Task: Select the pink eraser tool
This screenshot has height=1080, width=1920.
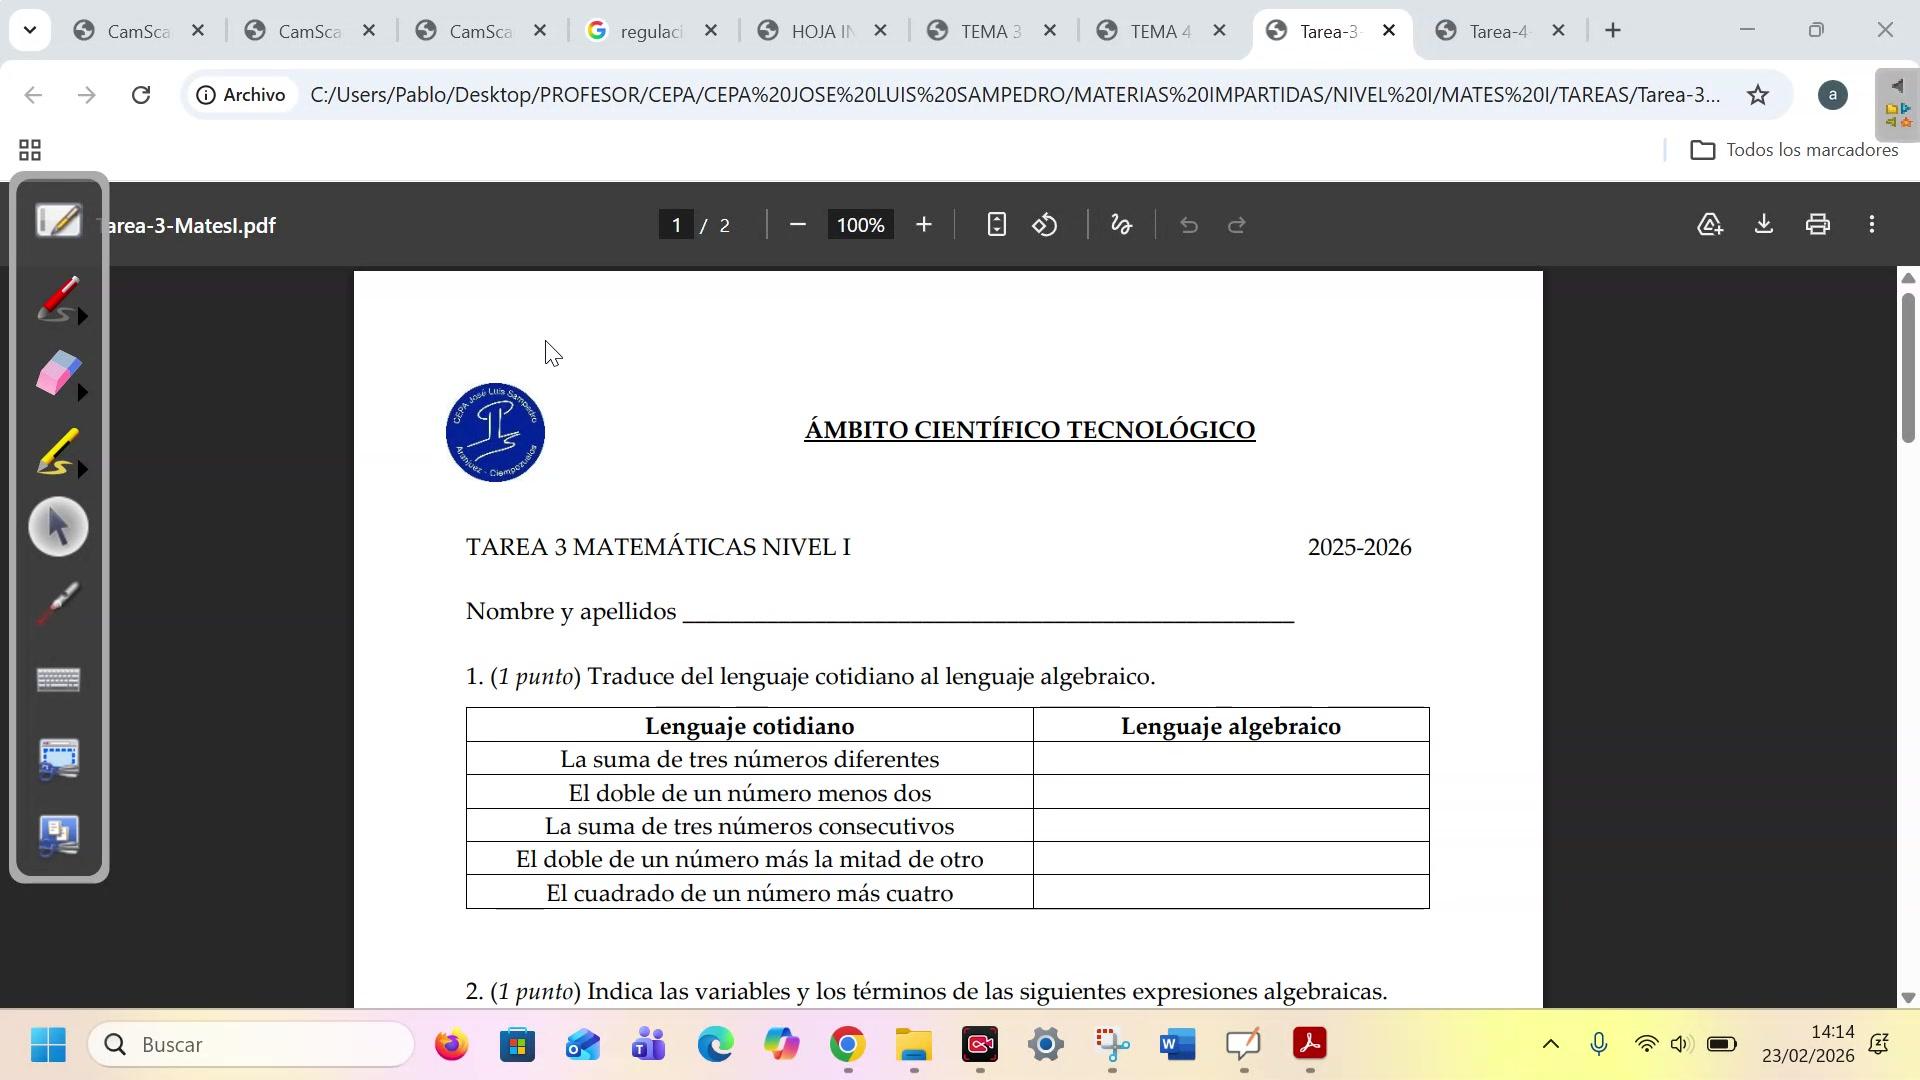Action: 56,374
